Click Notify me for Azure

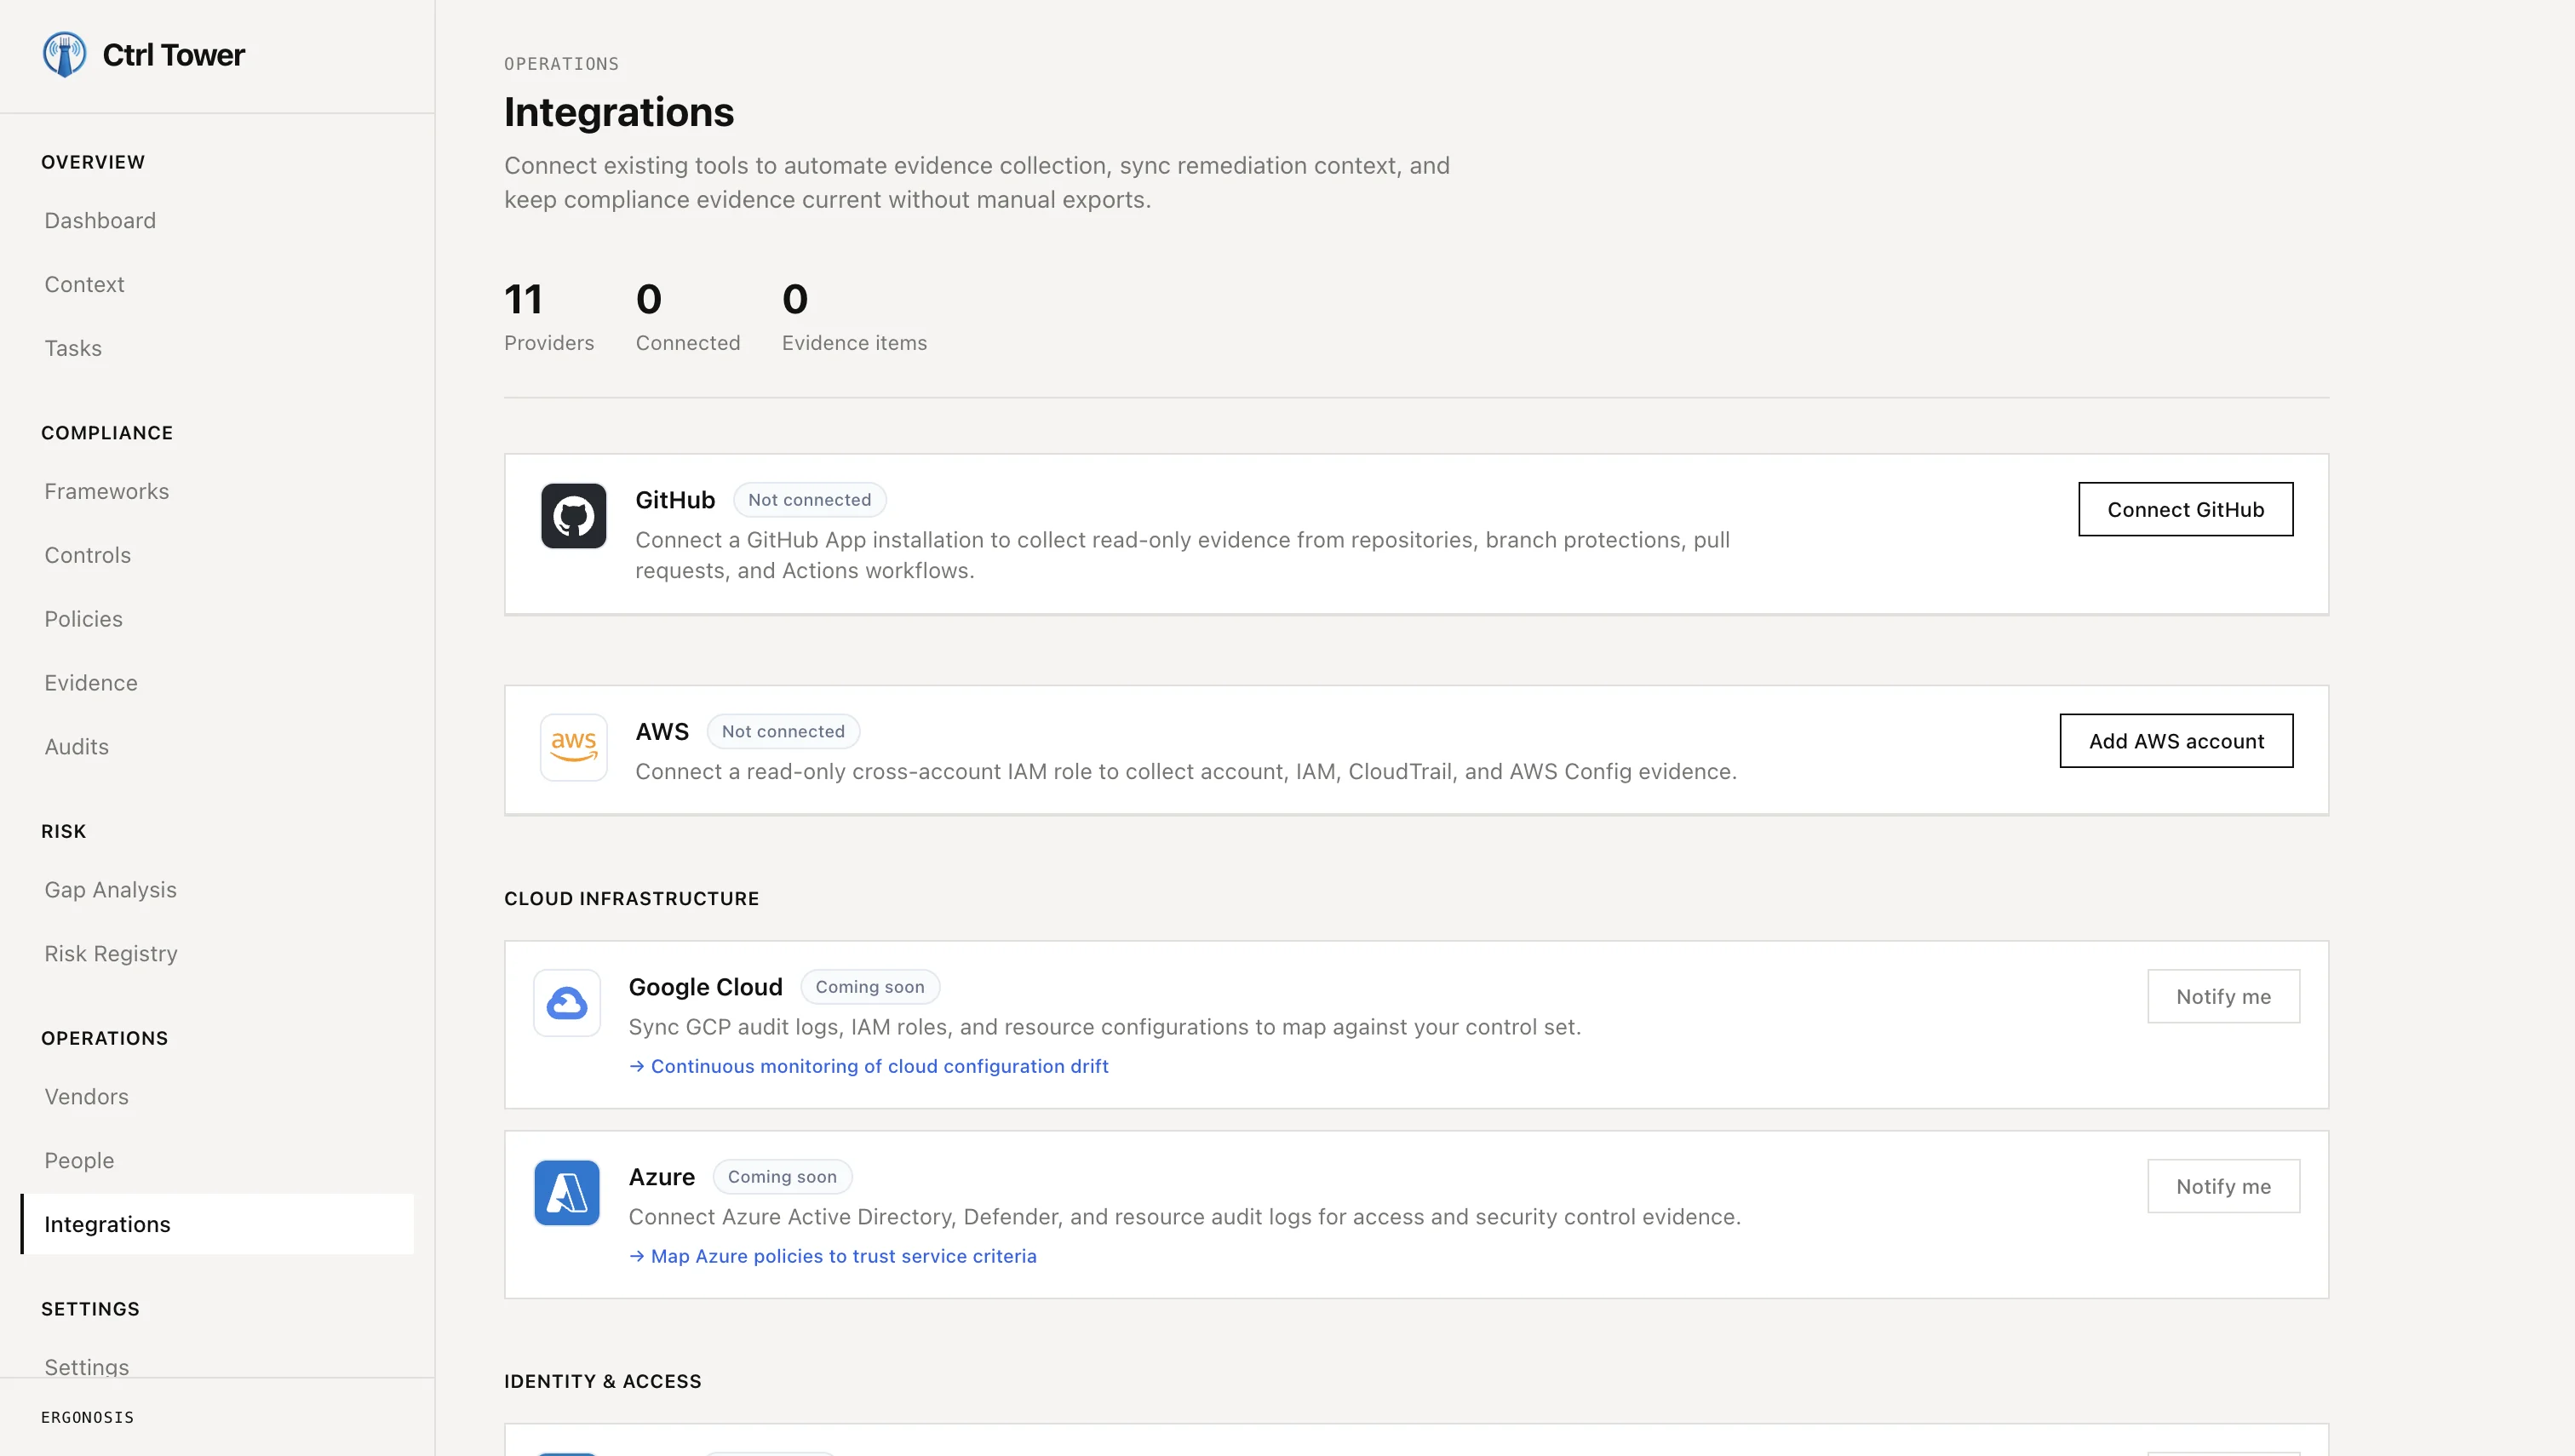(2223, 1187)
